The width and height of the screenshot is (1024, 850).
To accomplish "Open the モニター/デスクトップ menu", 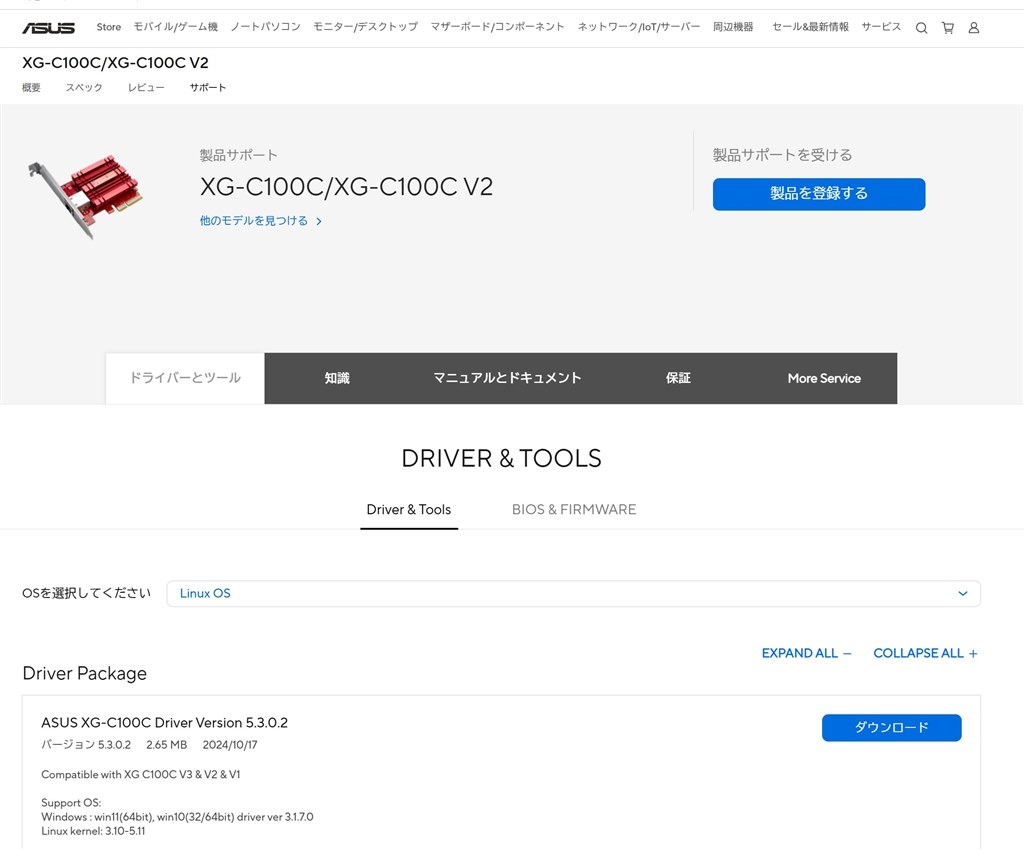I will coord(365,27).
